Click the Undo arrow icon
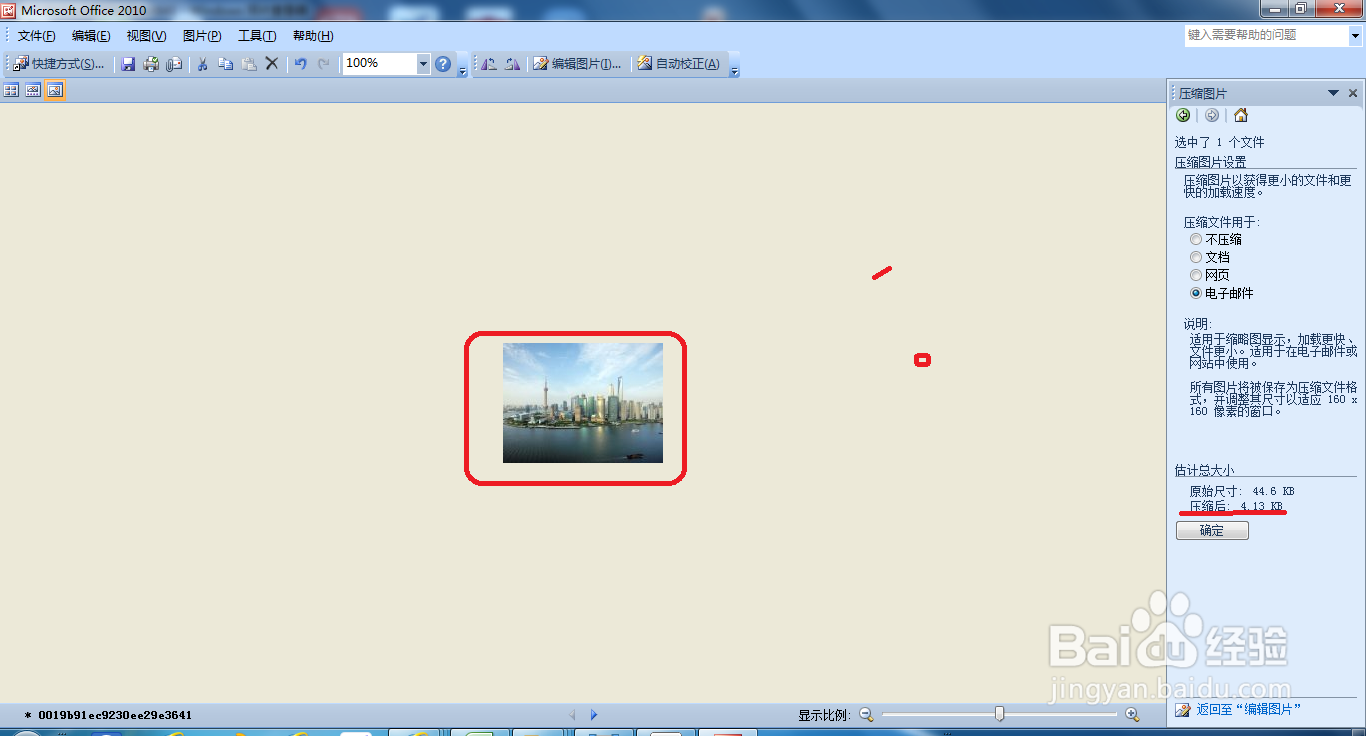The width and height of the screenshot is (1366, 736). [x=300, y=64]
